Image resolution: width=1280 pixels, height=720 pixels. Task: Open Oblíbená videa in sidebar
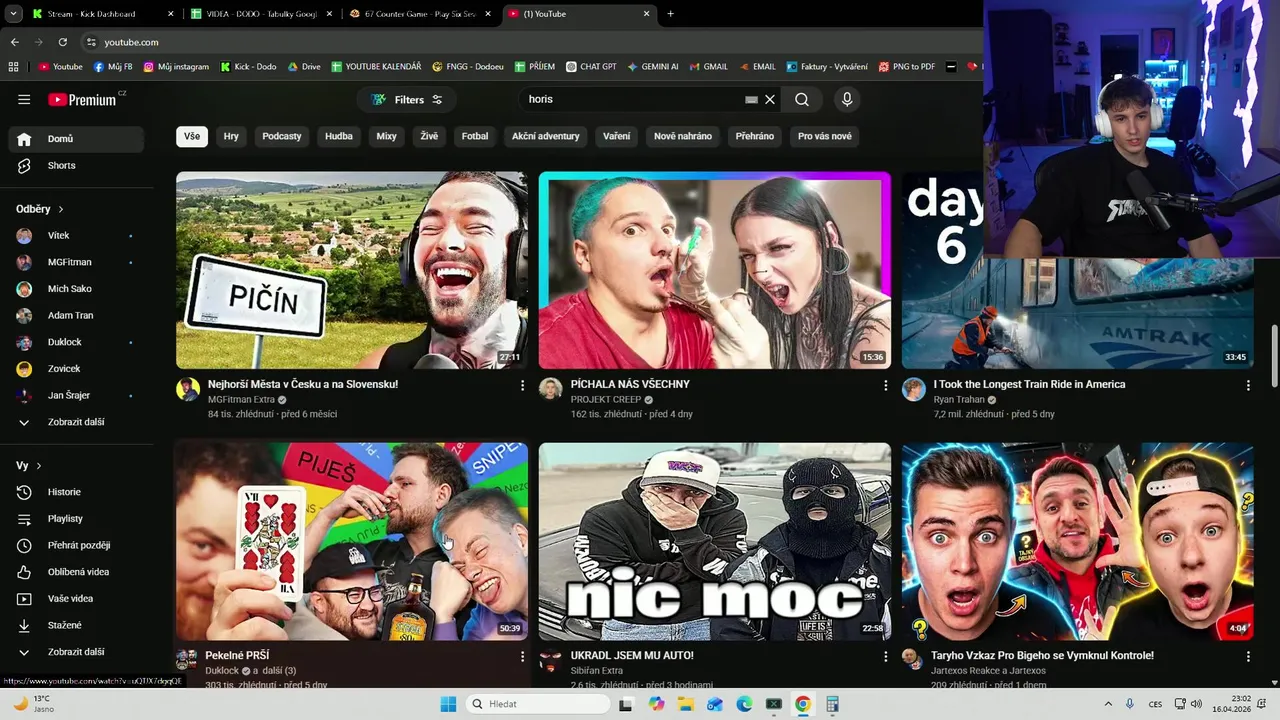[x=76, y=572]
